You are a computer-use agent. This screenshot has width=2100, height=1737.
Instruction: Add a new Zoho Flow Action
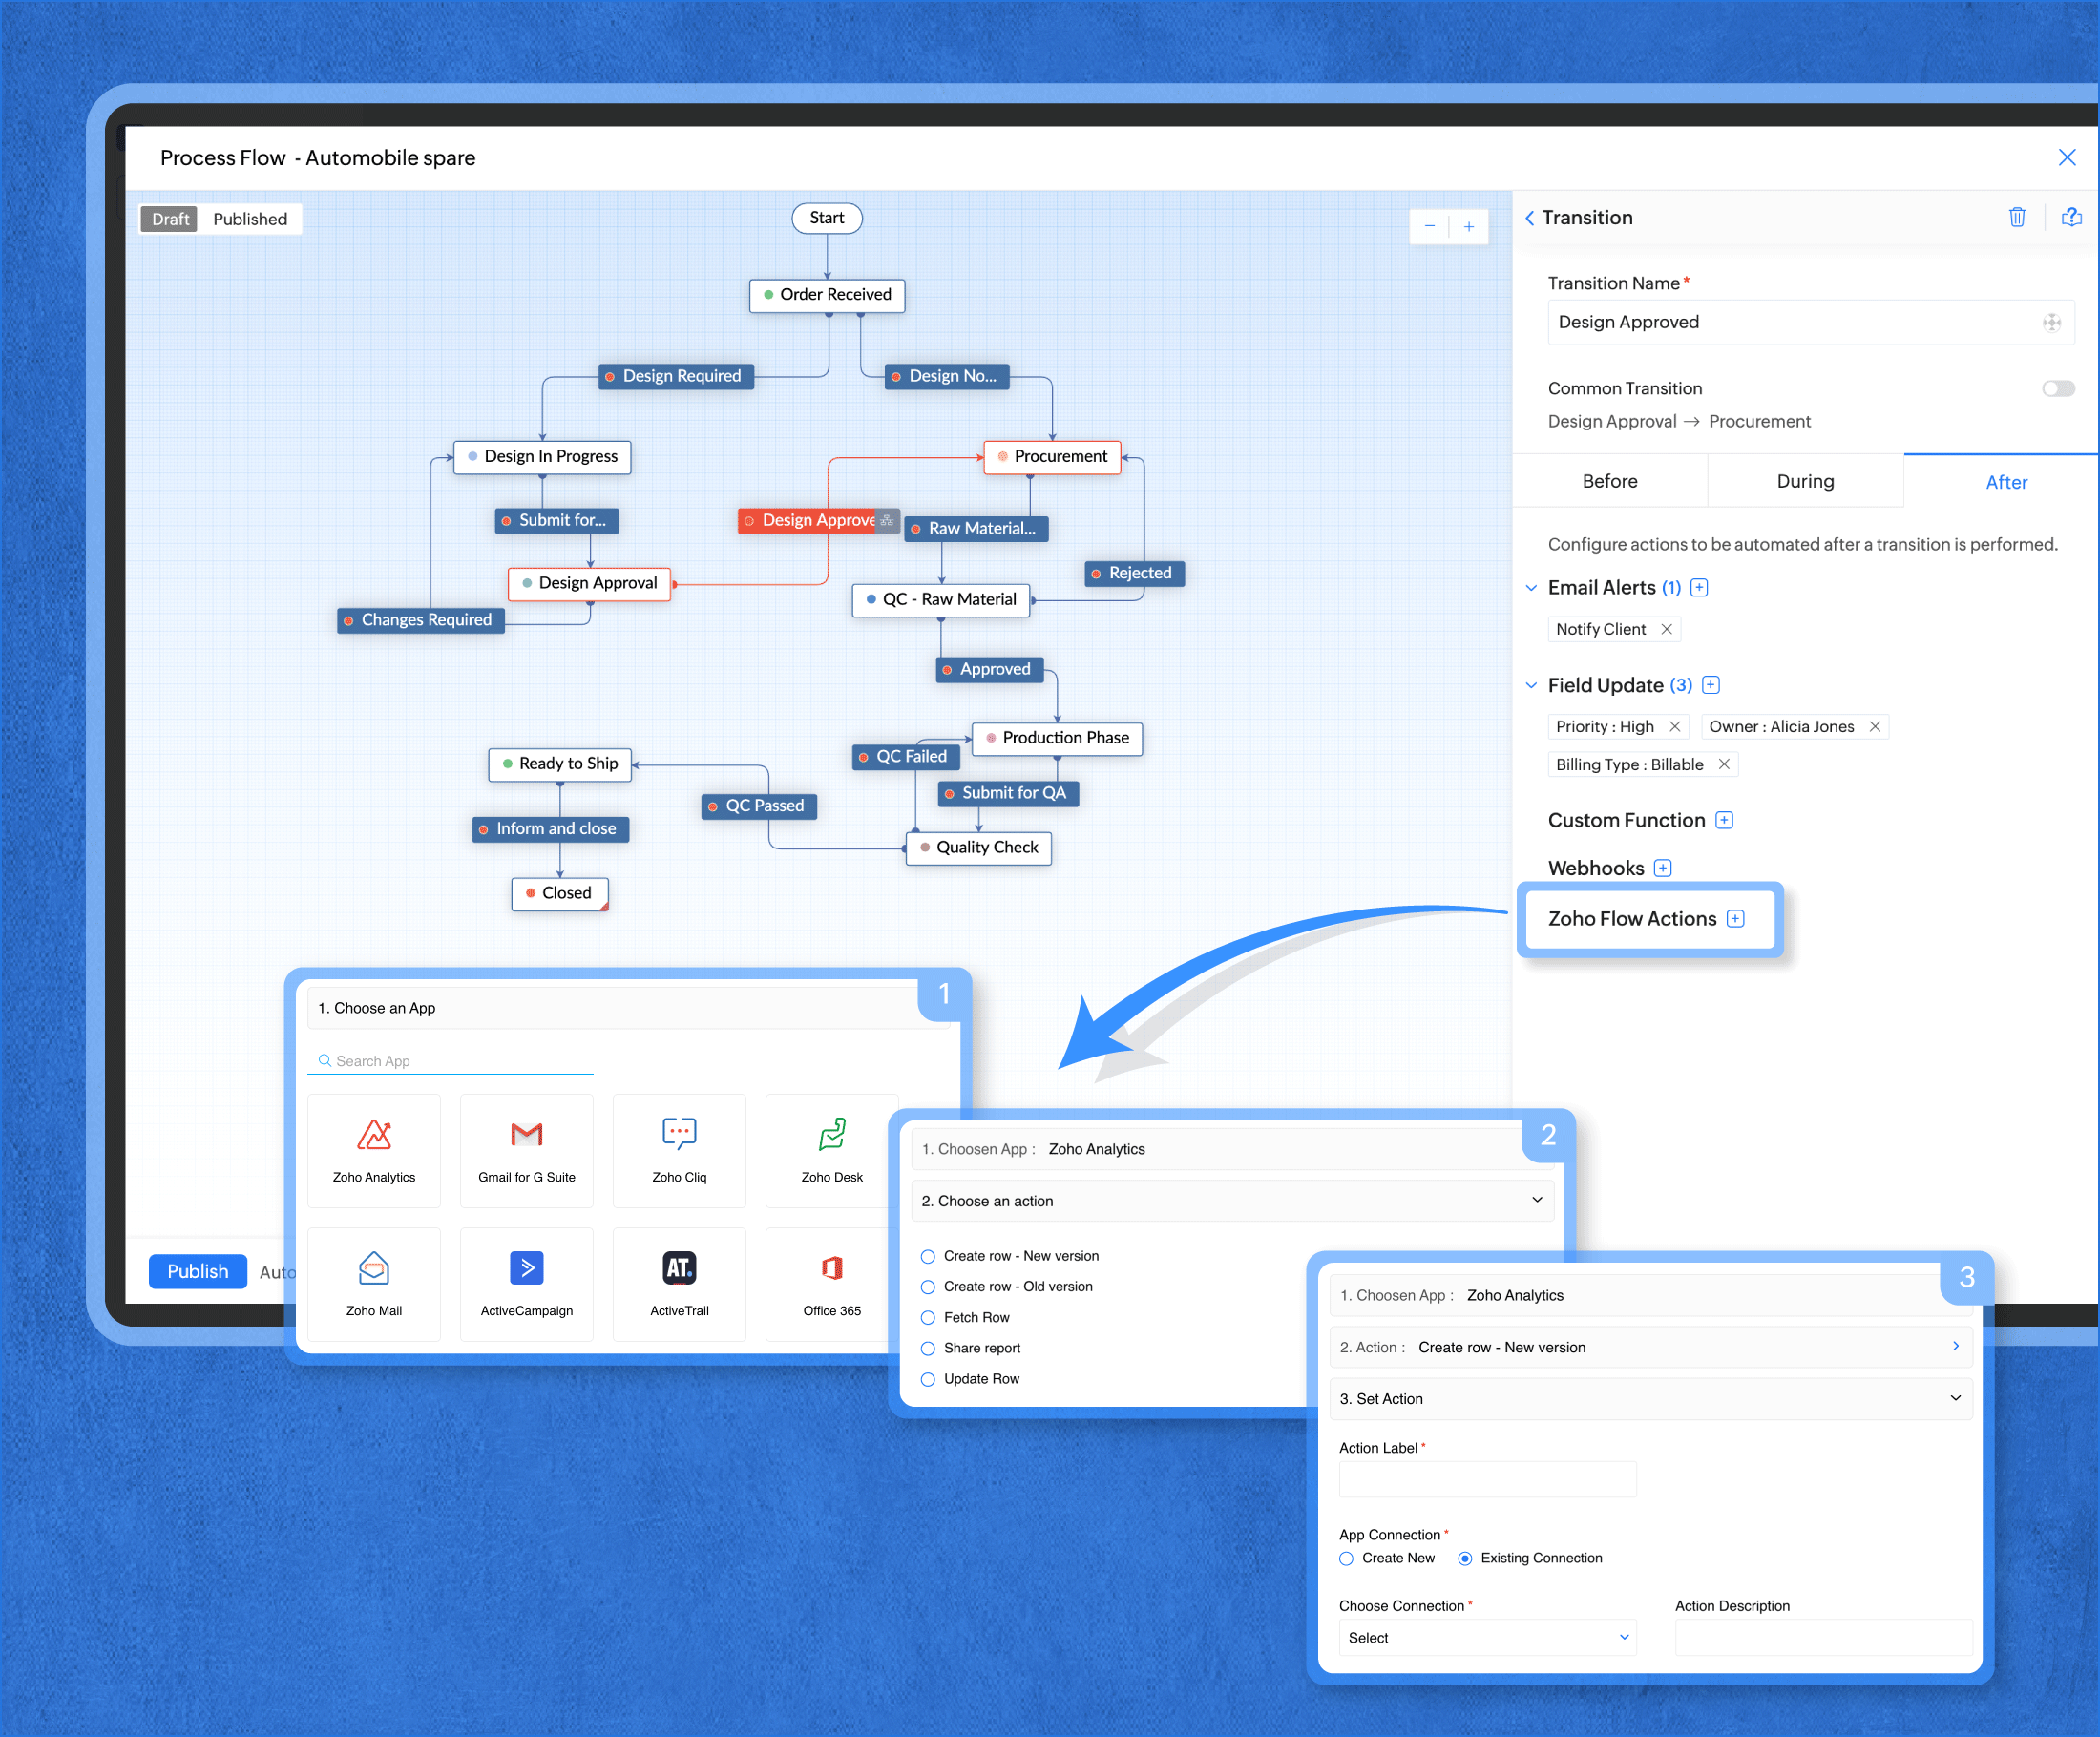point(1735,918)
